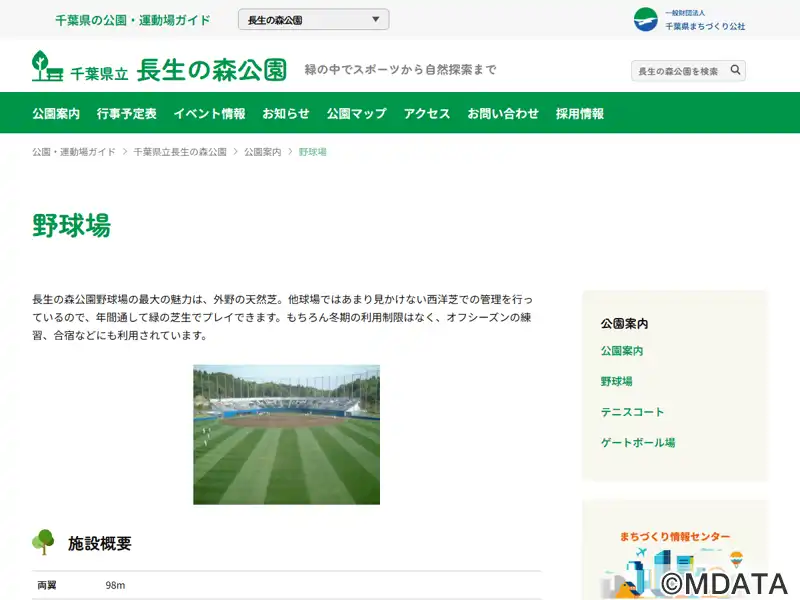Open テニスコート sidebar link
The height and width of the screenshot is (600, 800).
pos(632,412)
